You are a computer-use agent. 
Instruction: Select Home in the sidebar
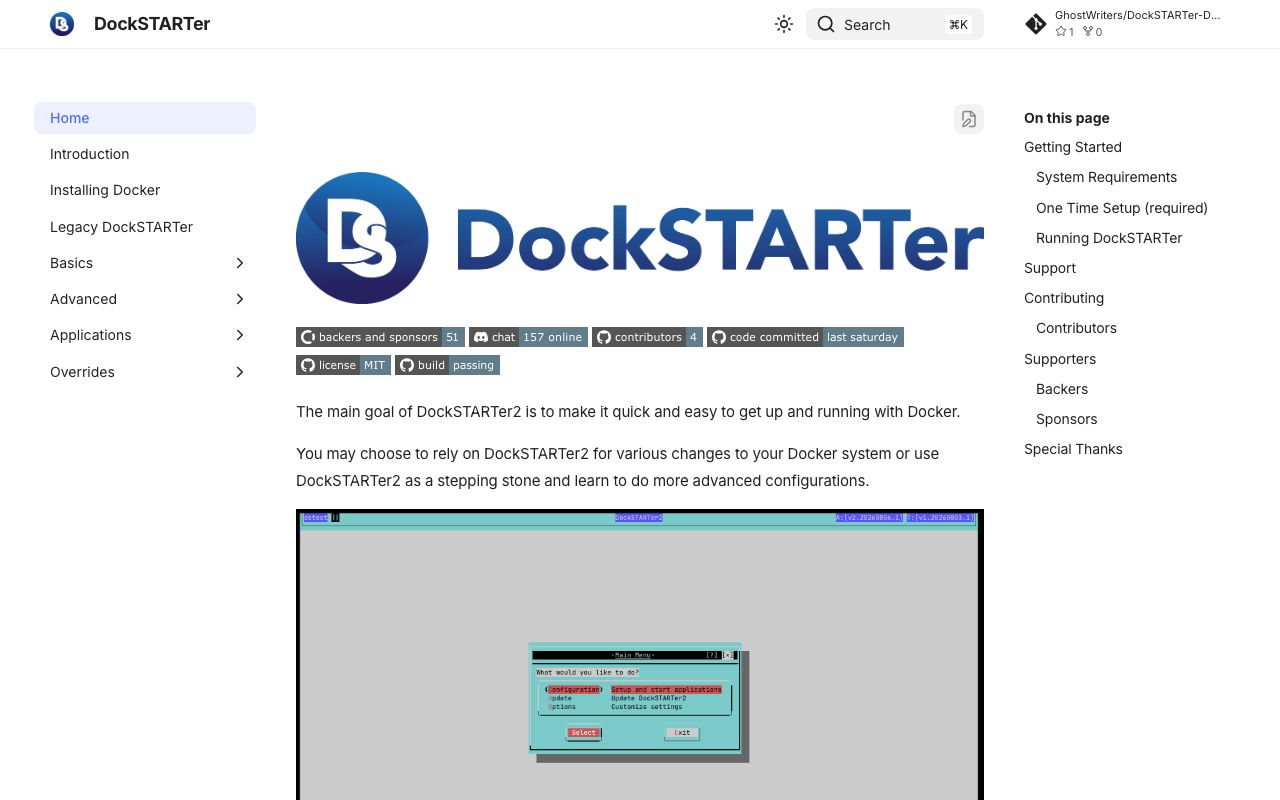click(x=145, y=118)
